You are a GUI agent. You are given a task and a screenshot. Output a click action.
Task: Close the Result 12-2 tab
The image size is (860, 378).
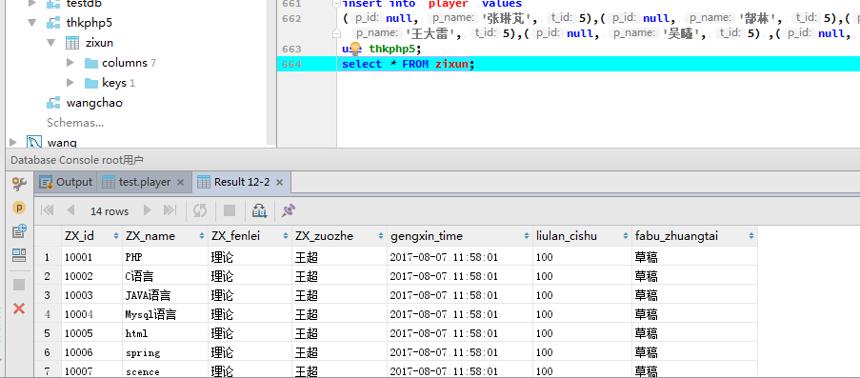point(279,183)
